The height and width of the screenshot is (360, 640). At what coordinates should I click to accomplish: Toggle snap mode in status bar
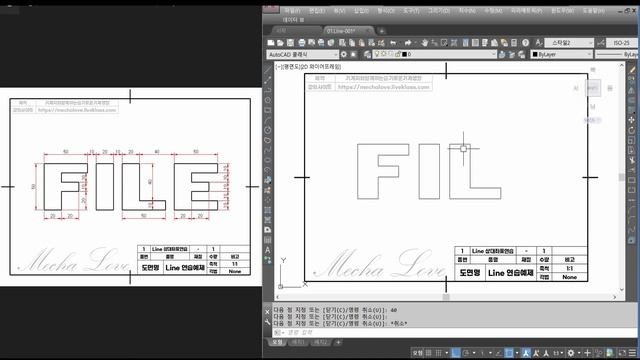coord(438,353)
